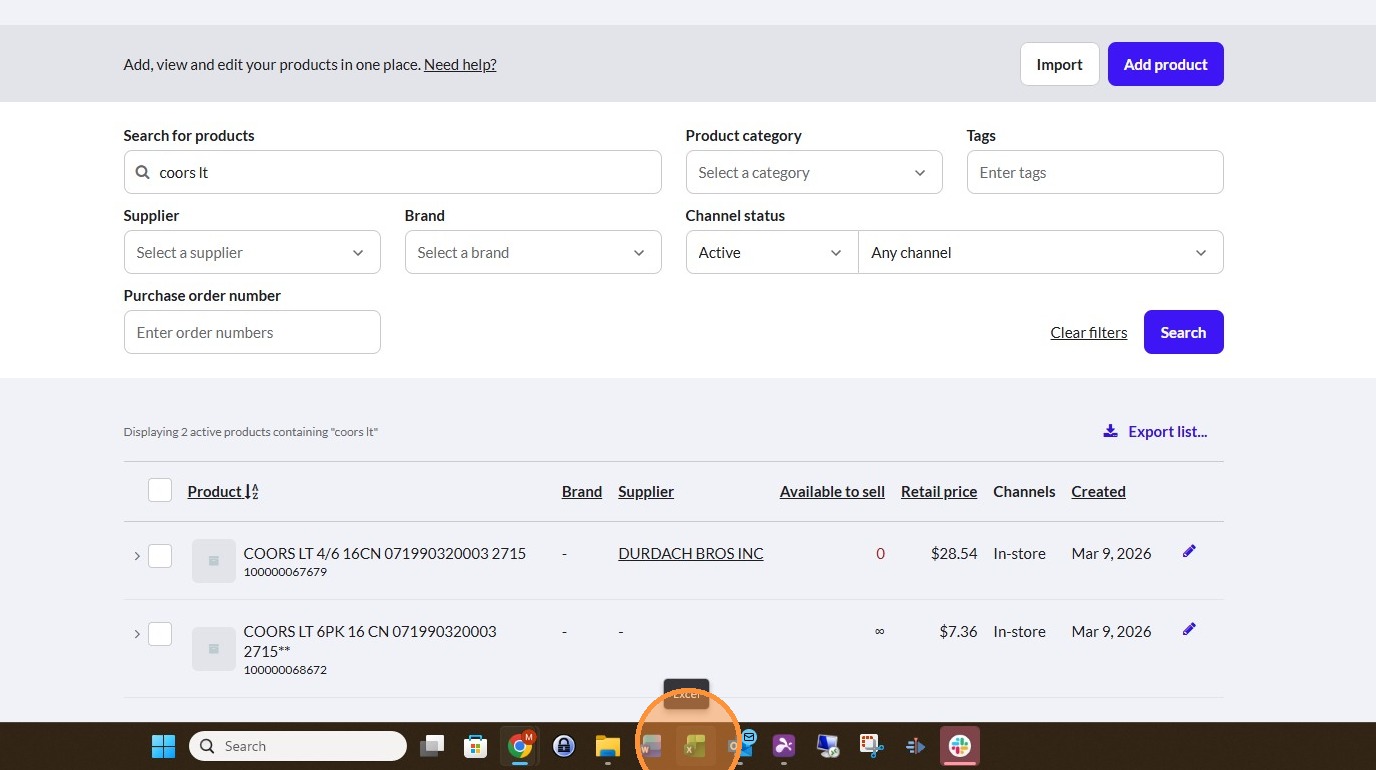The height and width of the screenshot is (770, 1376).
Task: Open Outlook from the taskbar
Action: pyautogui.click(x=741, y=746)
